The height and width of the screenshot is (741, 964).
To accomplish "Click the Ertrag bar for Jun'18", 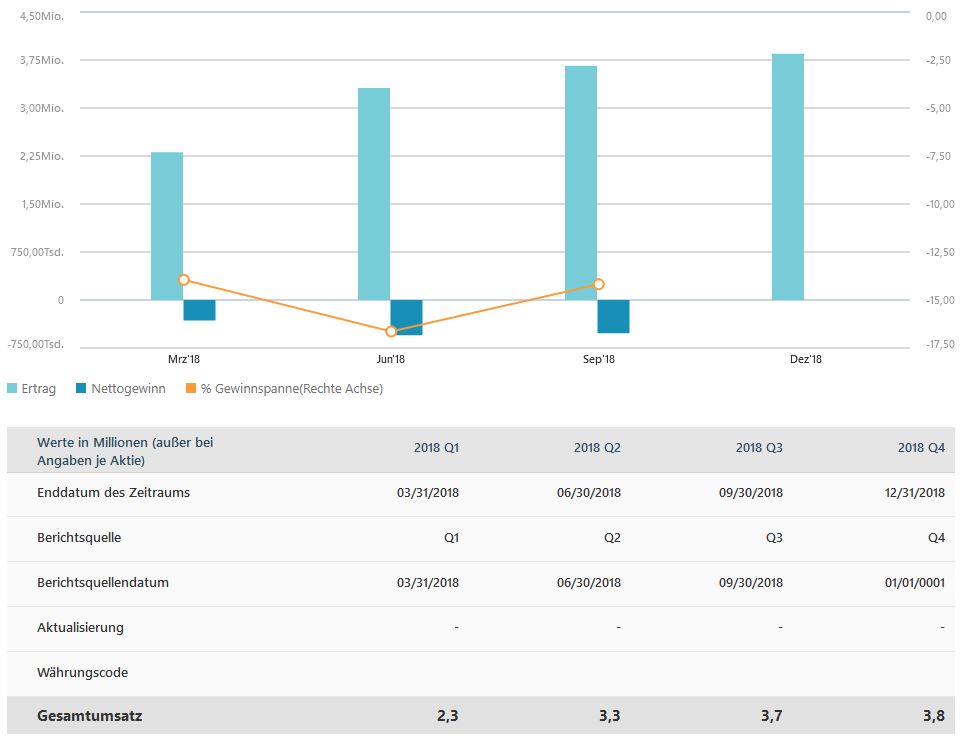I will 374,194.
